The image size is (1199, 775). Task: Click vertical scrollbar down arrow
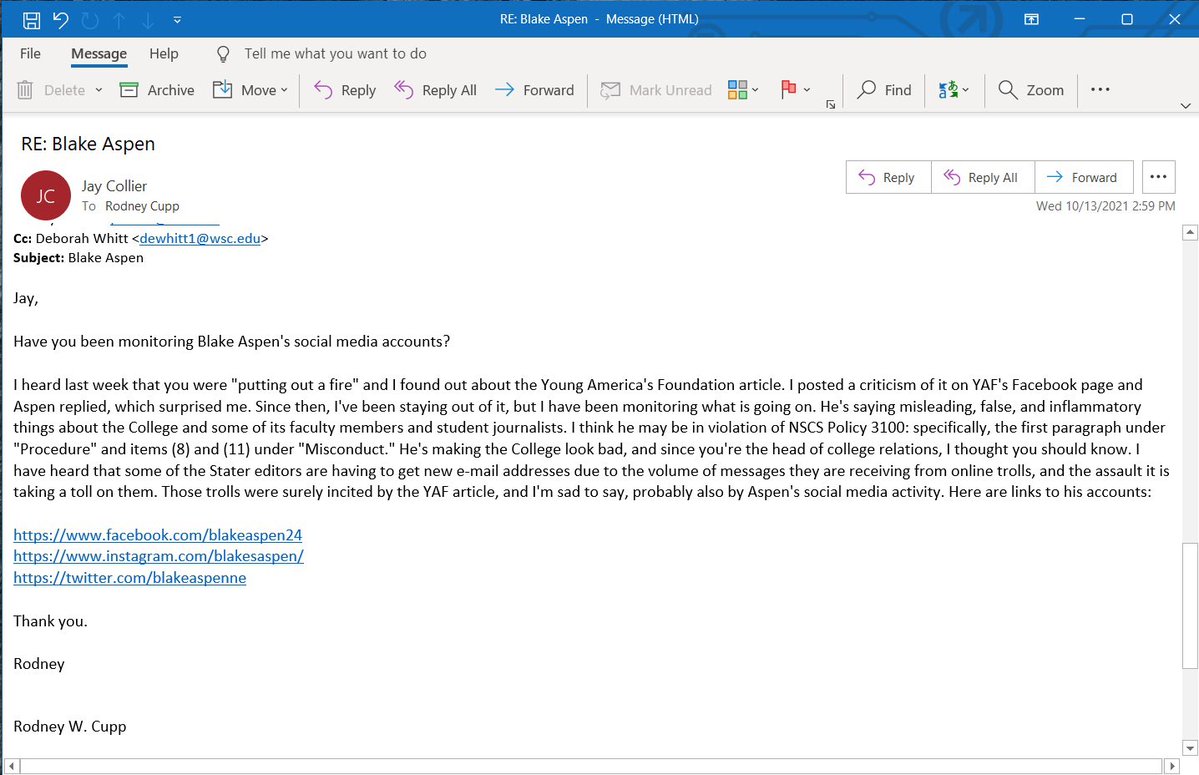pyautogui.click(x=1189, y=748)
